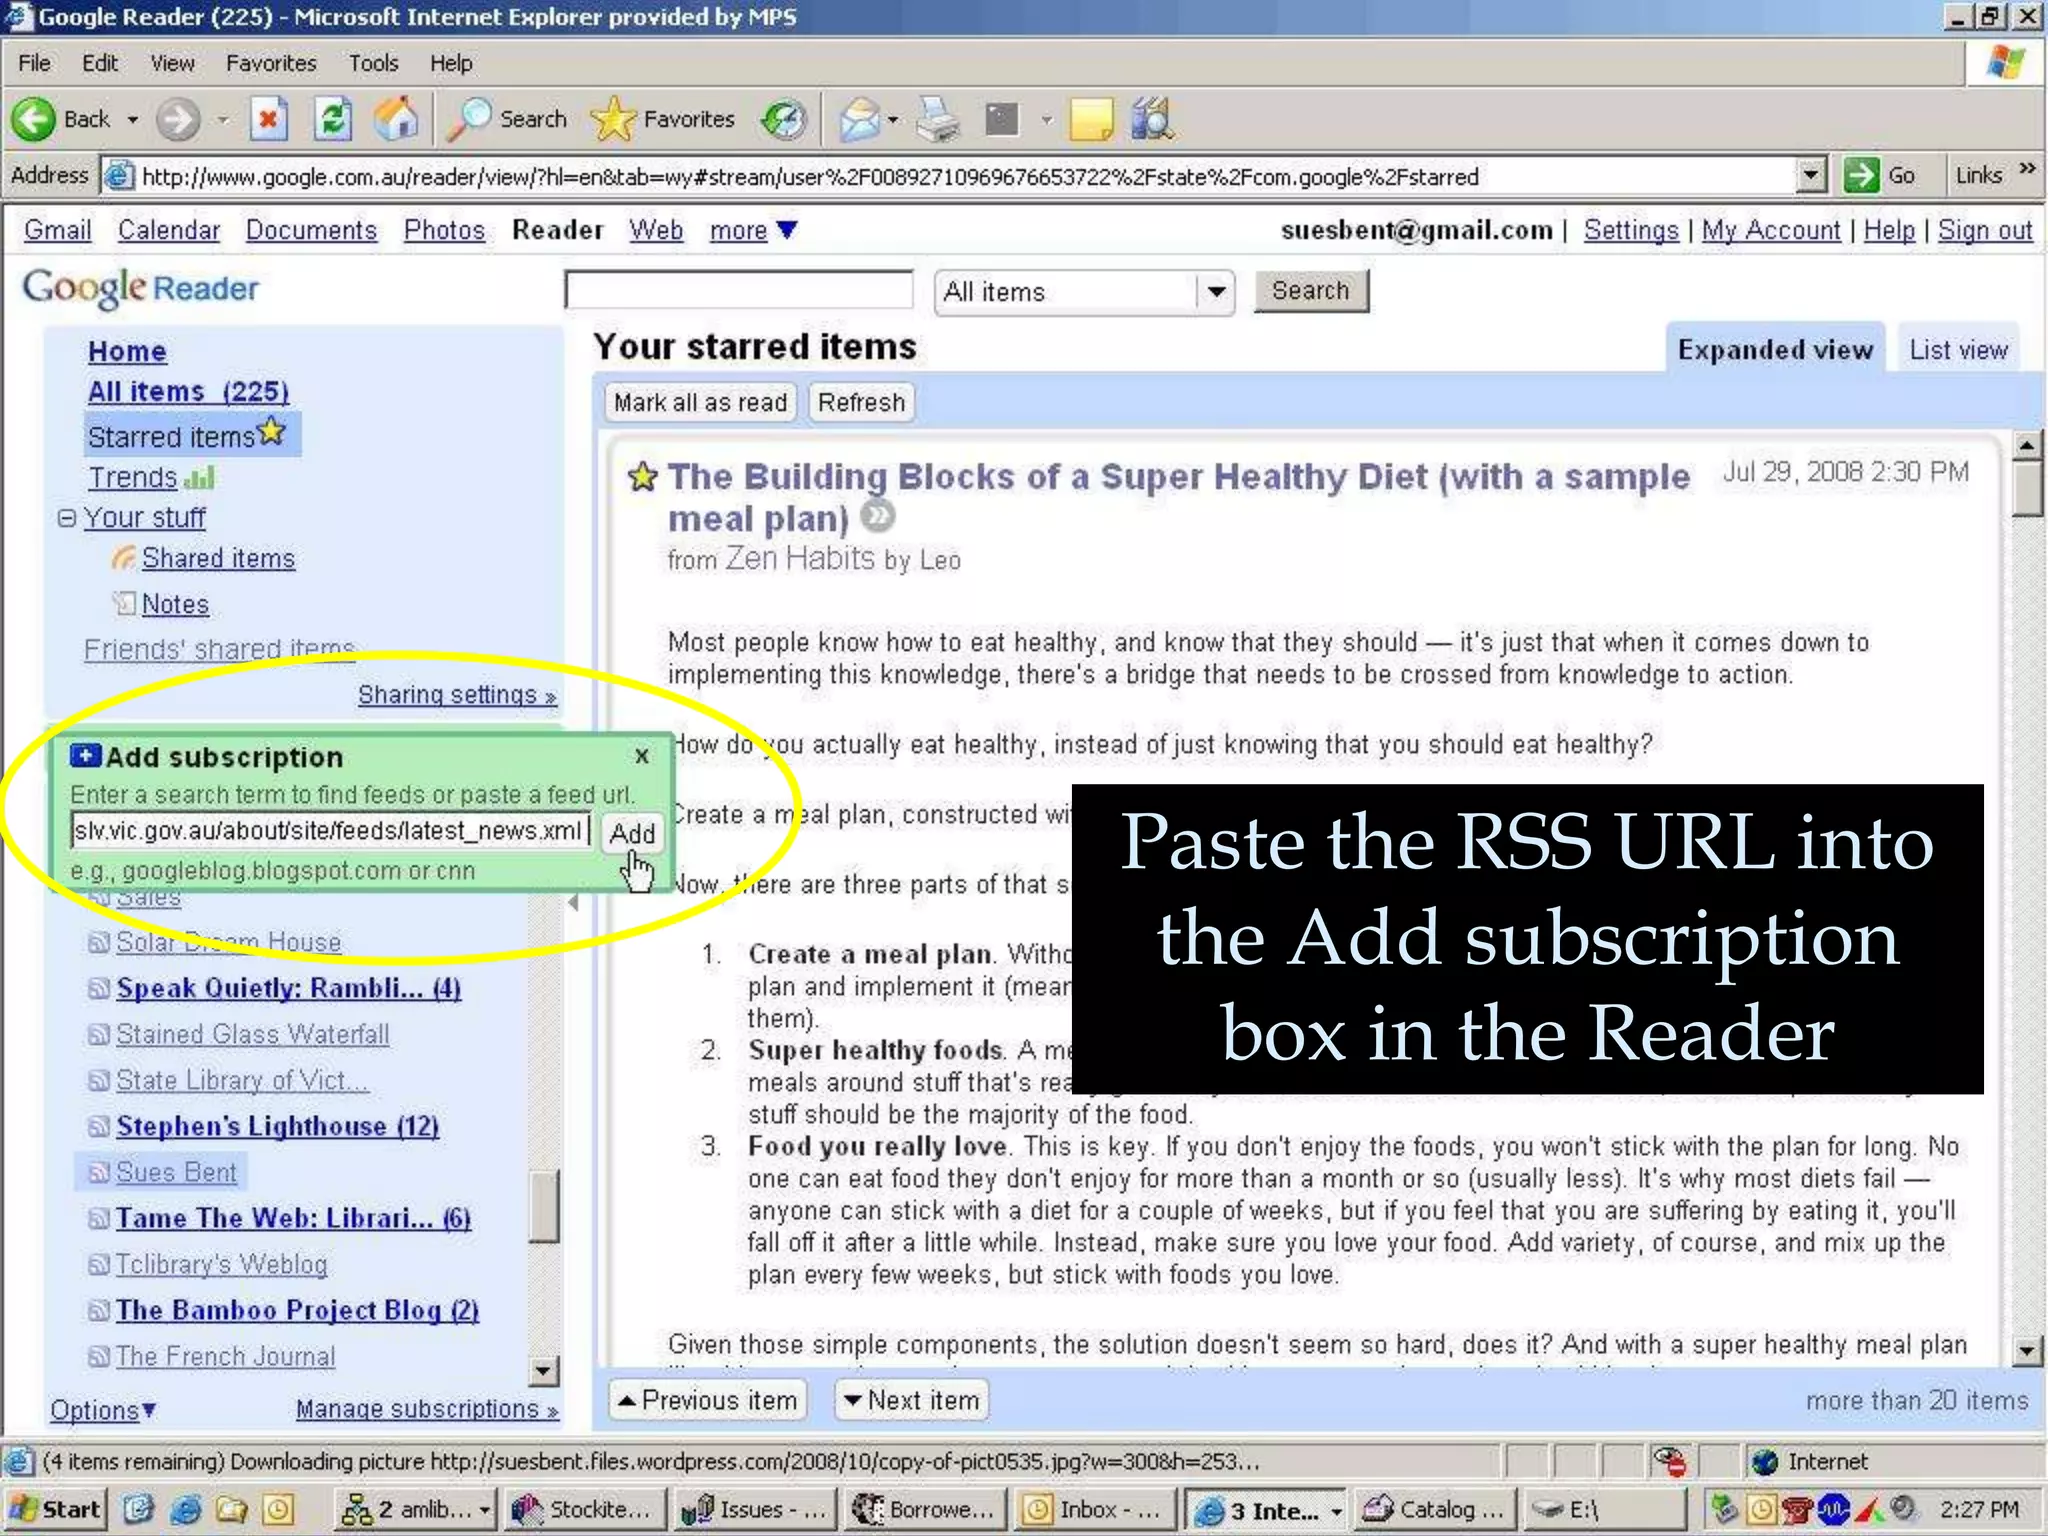Click the subscription list scroll down arrow

(542, 1371)
